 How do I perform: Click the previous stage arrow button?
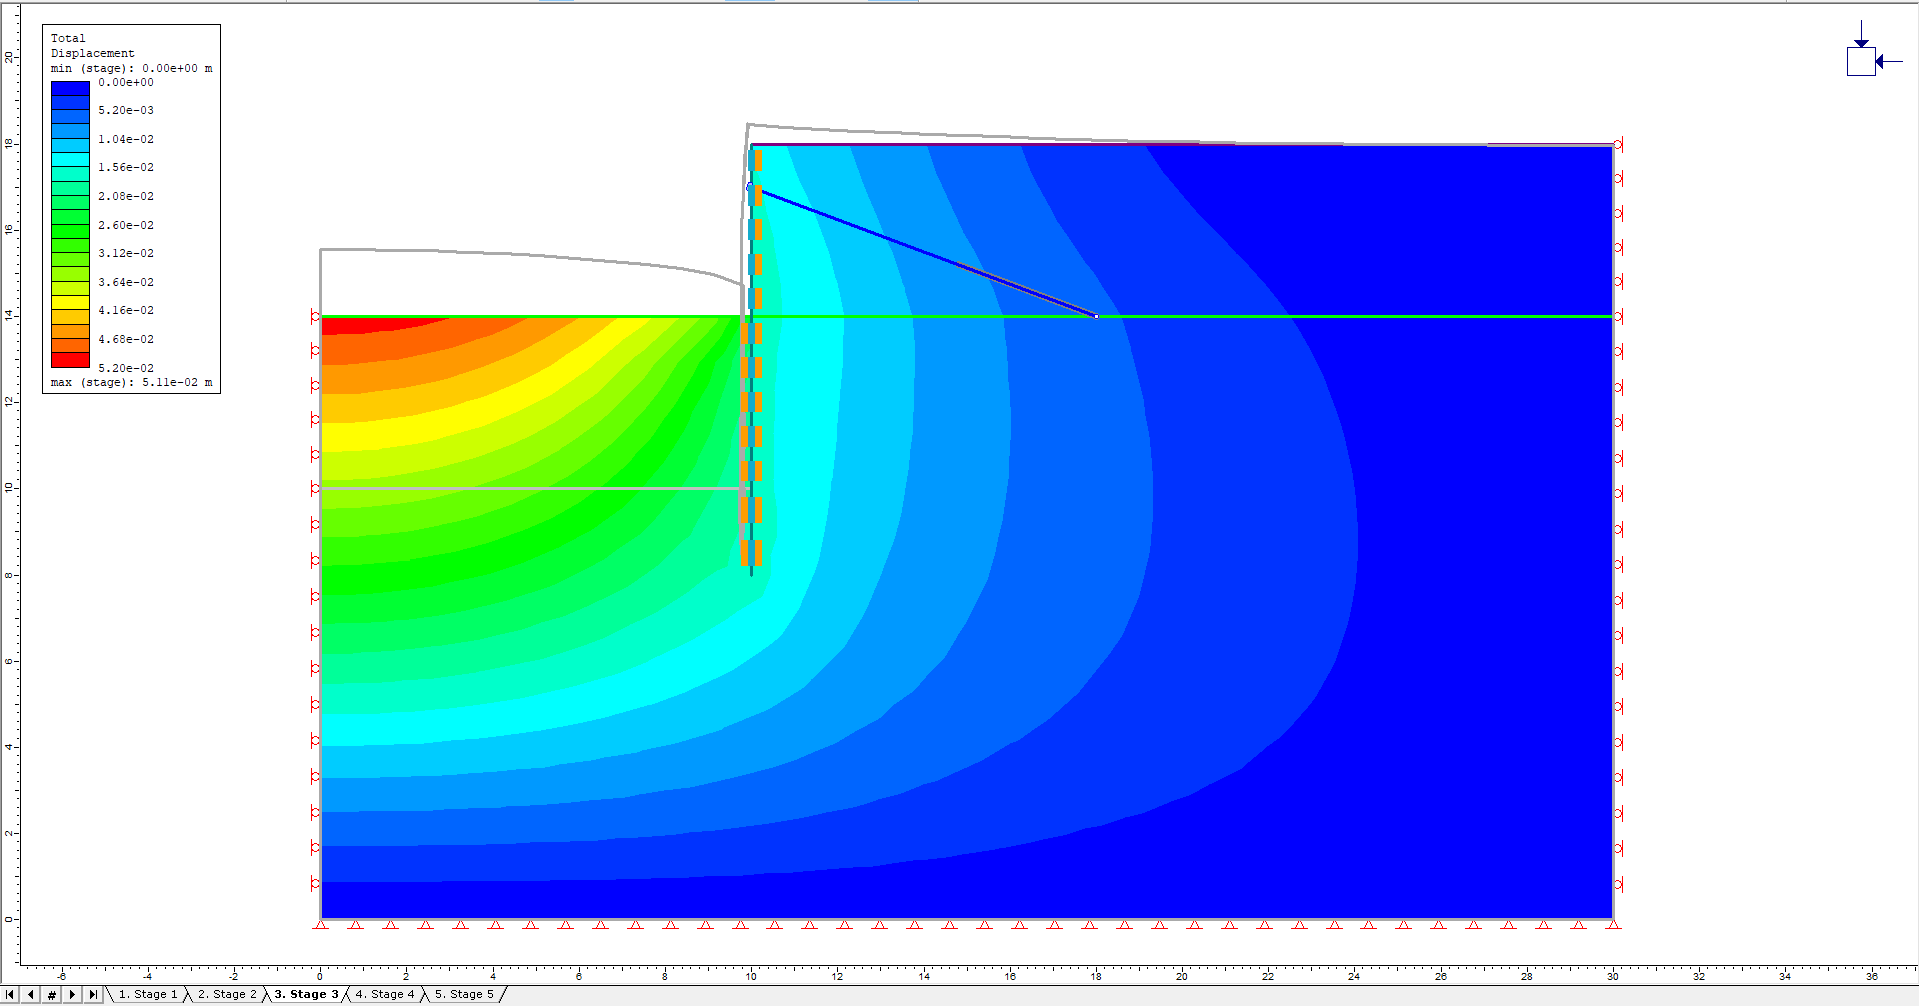(x=31, y=994)
